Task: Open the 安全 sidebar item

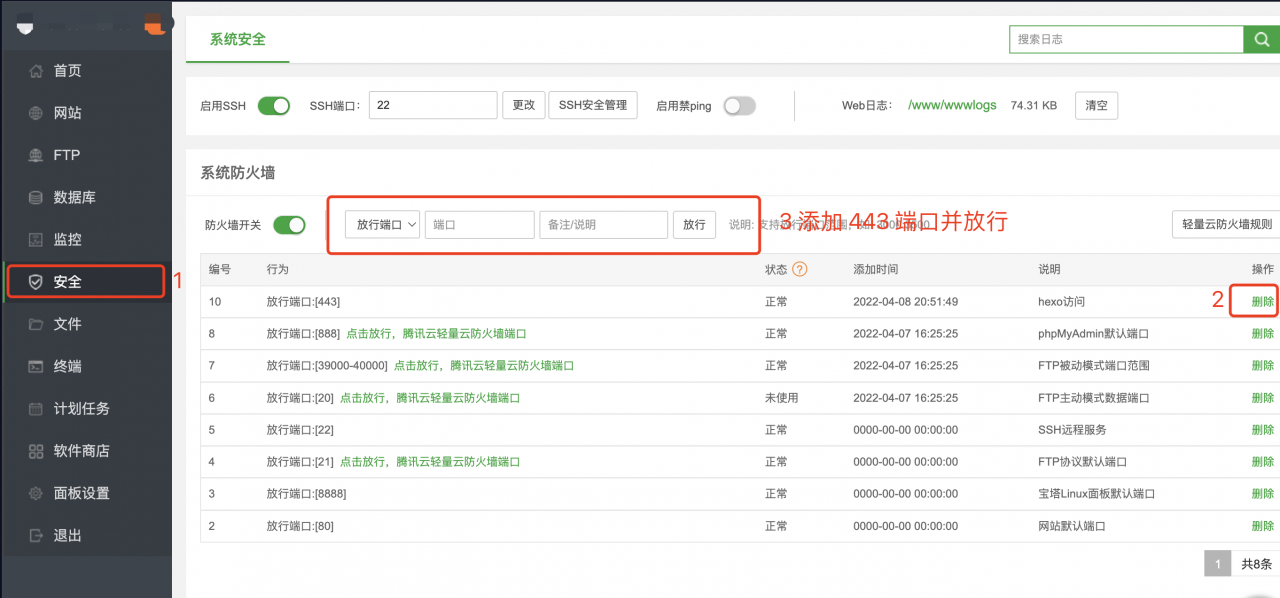Action: [x=86, y=282]
